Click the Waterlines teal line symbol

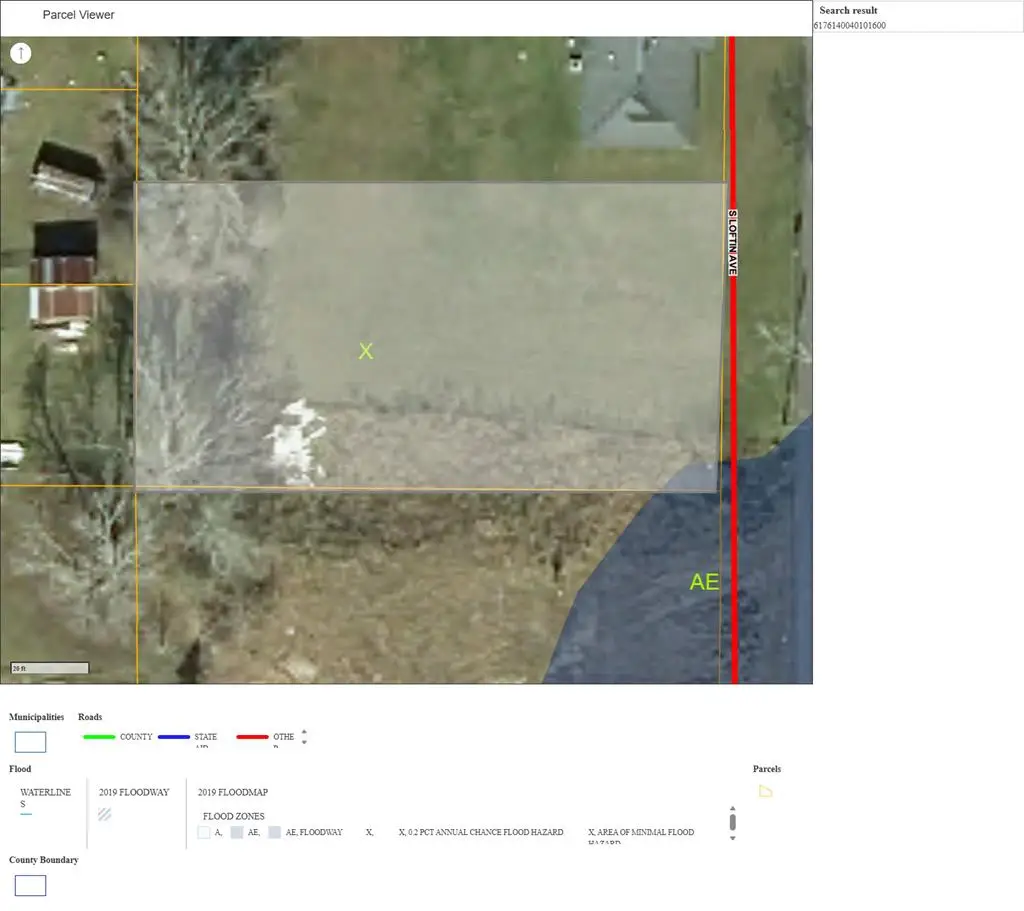click(26, 814)
